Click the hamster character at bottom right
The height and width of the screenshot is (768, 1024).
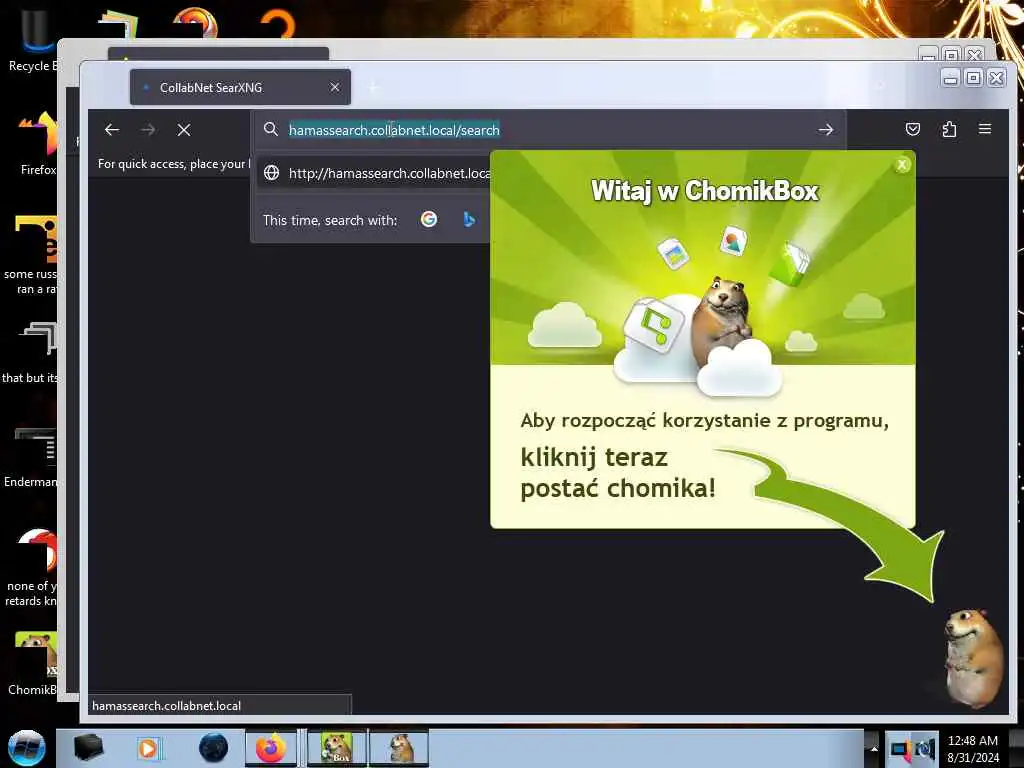point(973,657)
